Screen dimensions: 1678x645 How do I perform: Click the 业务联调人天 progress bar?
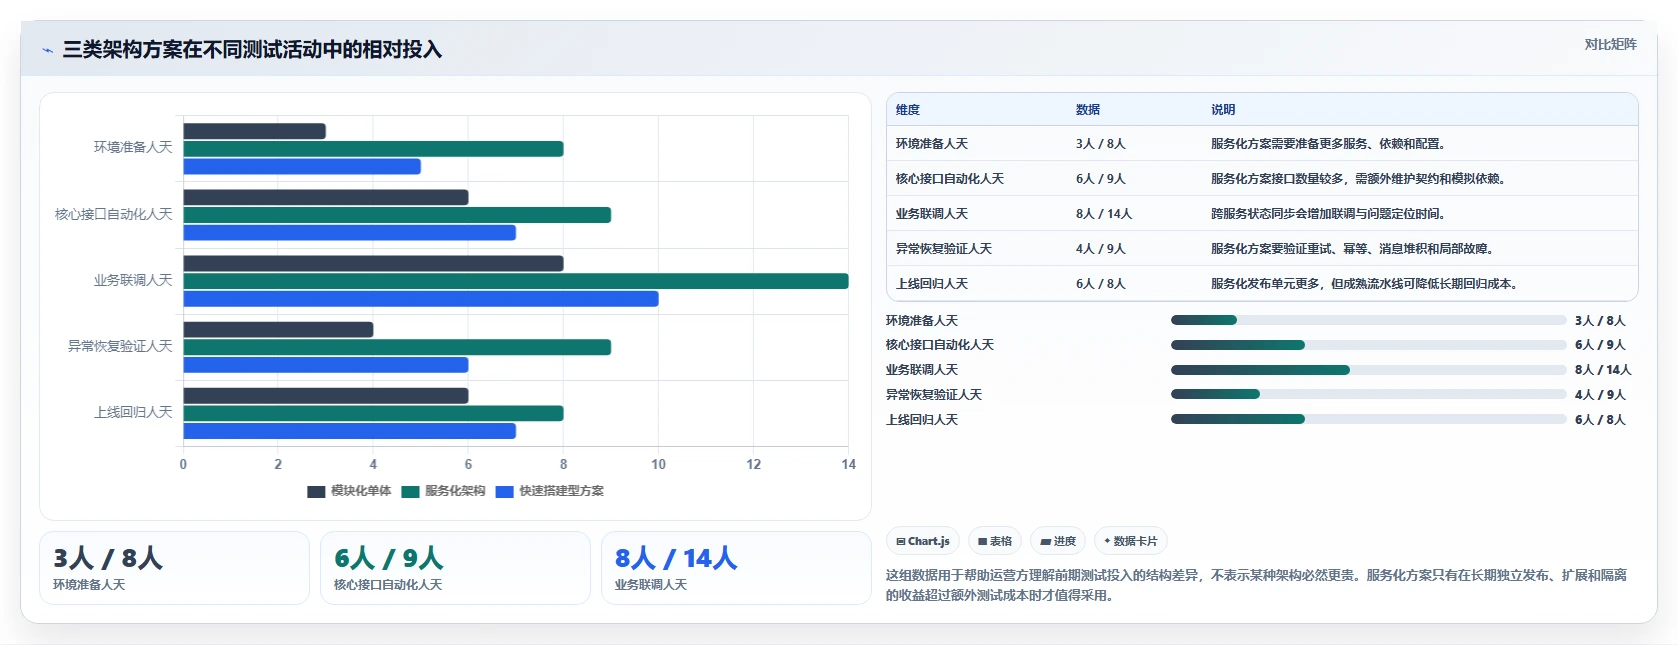click(1368, 370)
